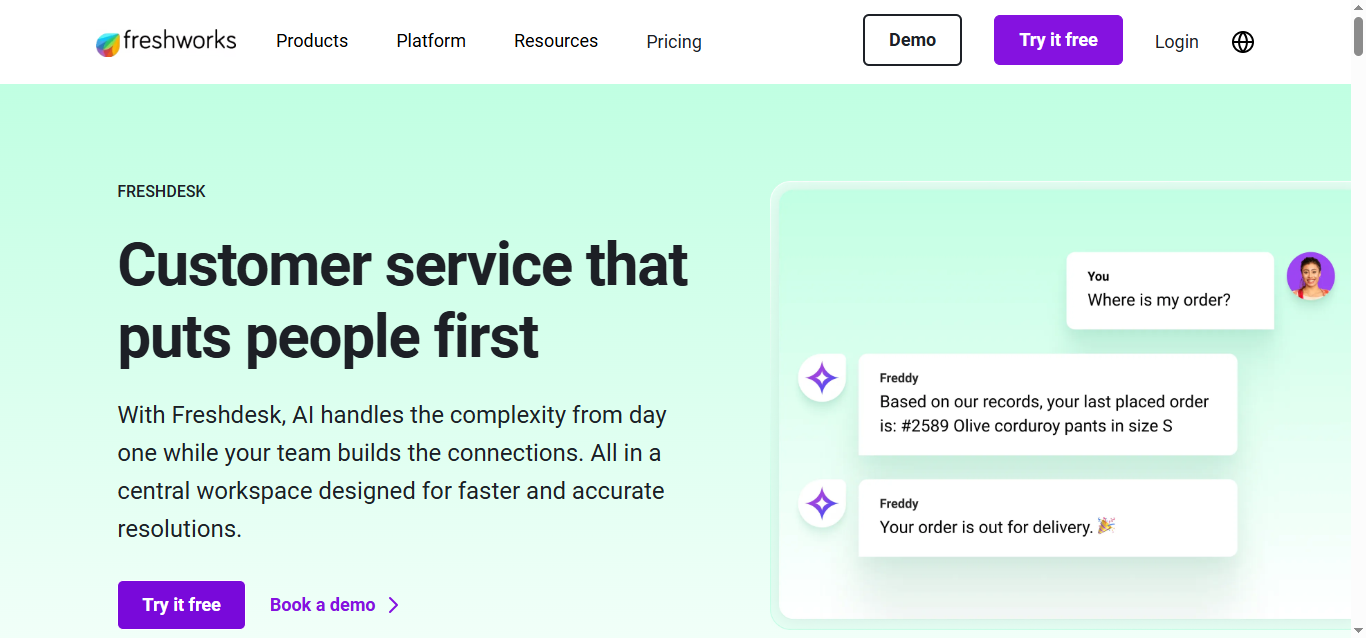The image size is (1366, 638).
Task: Open the Login page
Action: pos(1176,42)
